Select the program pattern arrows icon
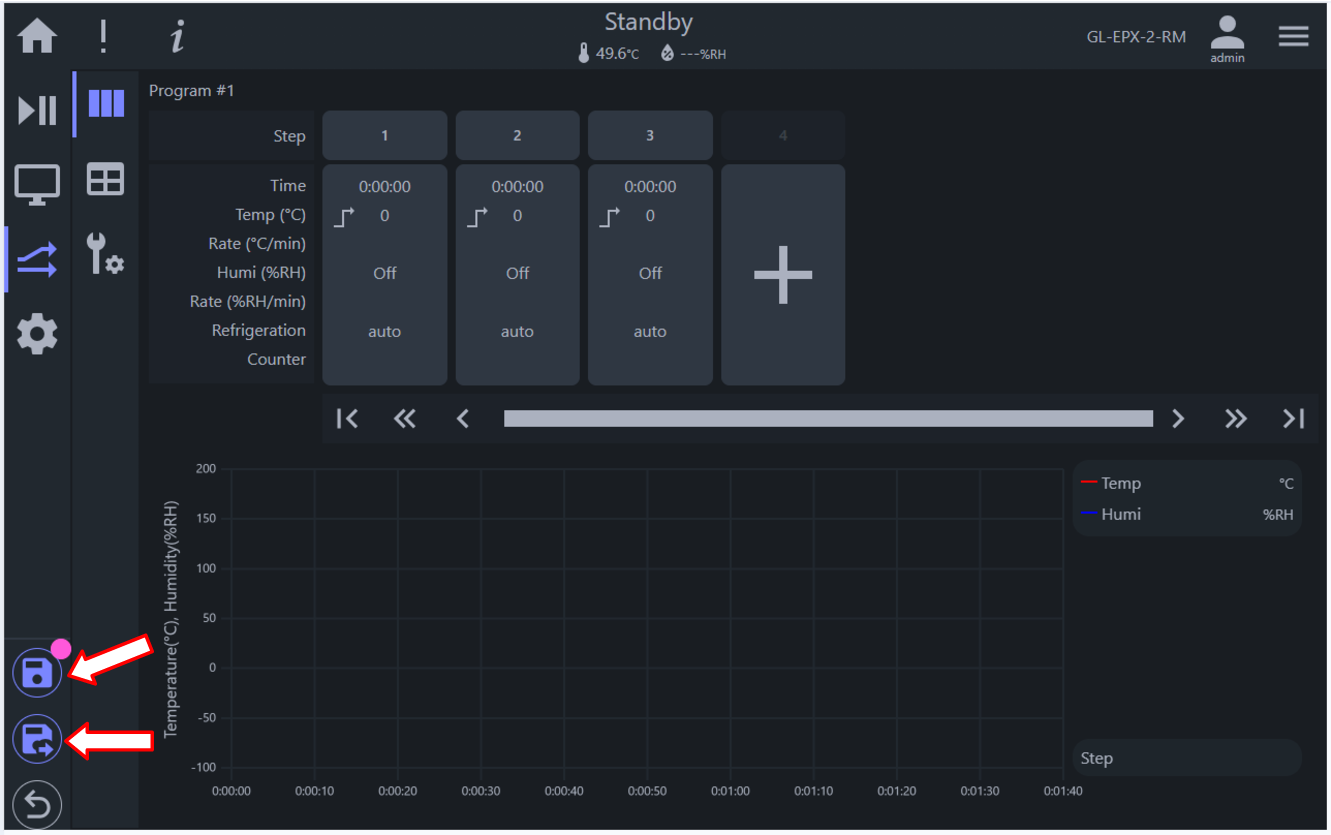 click(x=37, y=259)
